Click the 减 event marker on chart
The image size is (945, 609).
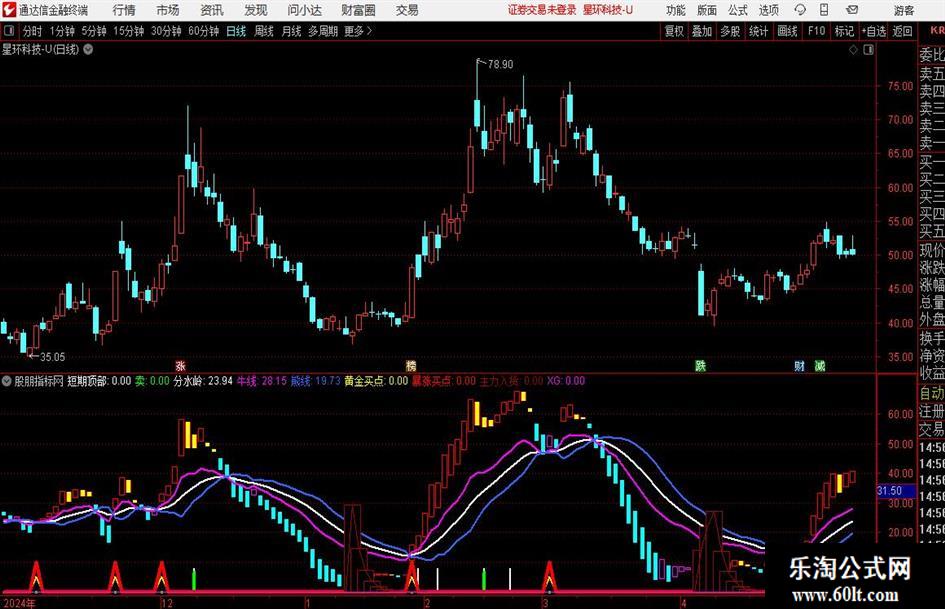click(x=820, y=365)
